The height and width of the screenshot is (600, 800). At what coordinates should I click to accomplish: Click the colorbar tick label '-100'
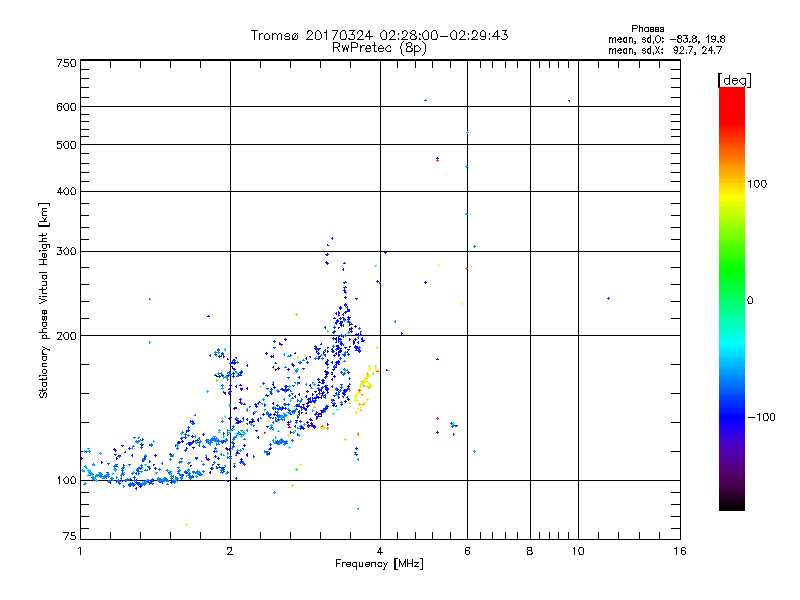point(761,417)
